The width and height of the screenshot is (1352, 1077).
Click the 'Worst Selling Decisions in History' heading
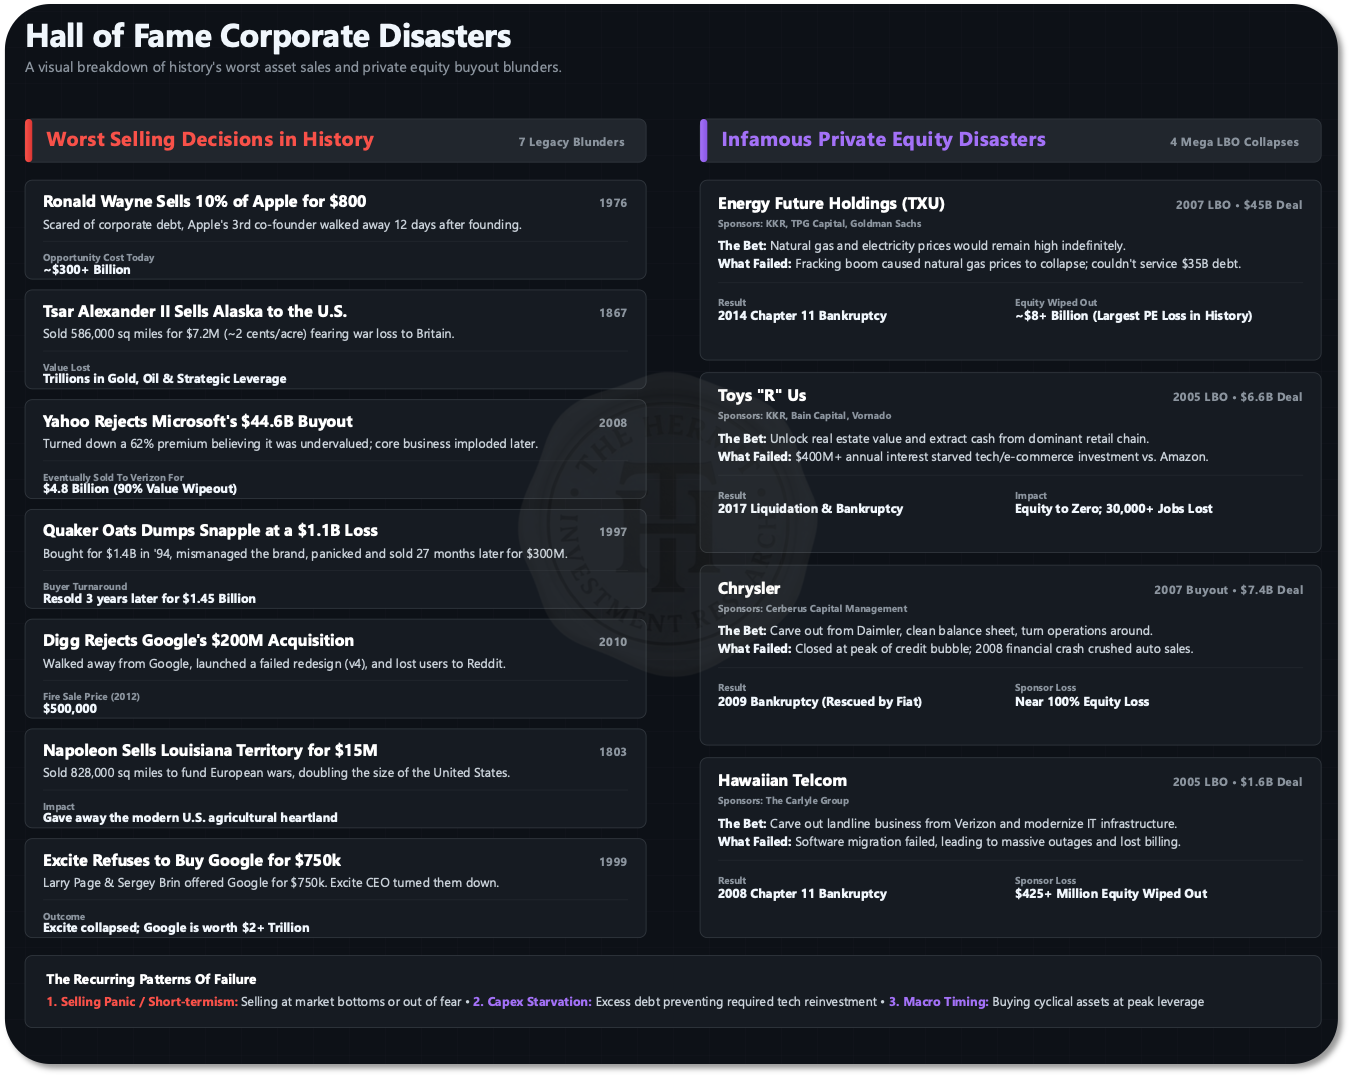(x=210, y=140)
